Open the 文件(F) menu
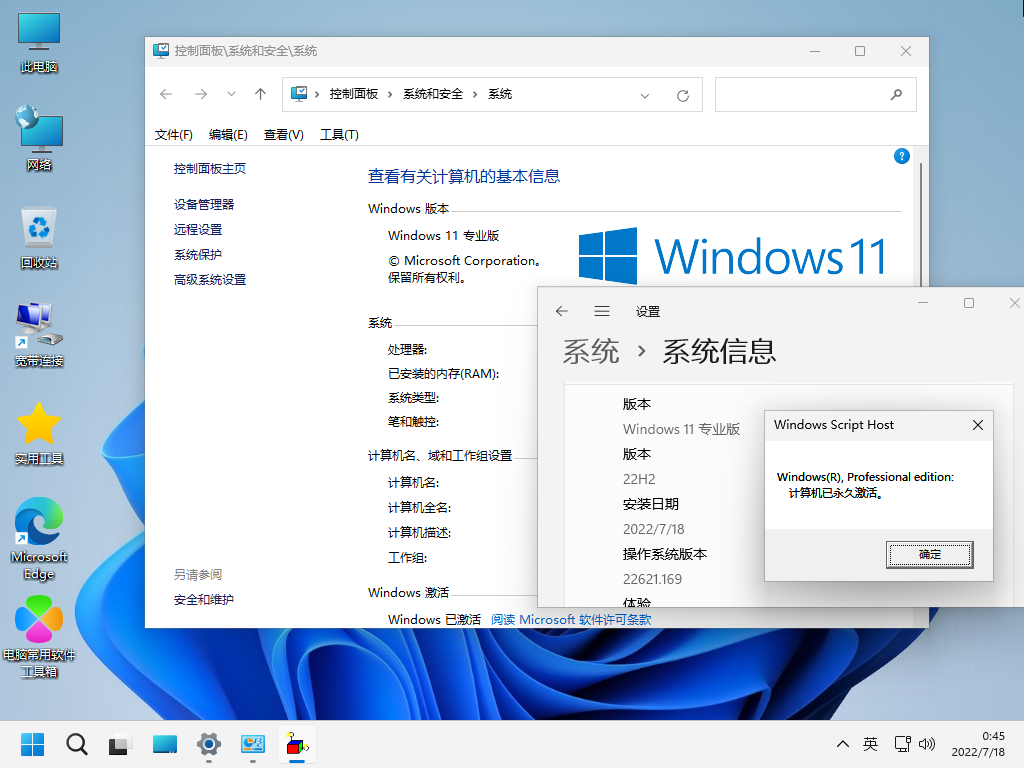Screen dimensions: 1024x768 click(x=173, y=135)
